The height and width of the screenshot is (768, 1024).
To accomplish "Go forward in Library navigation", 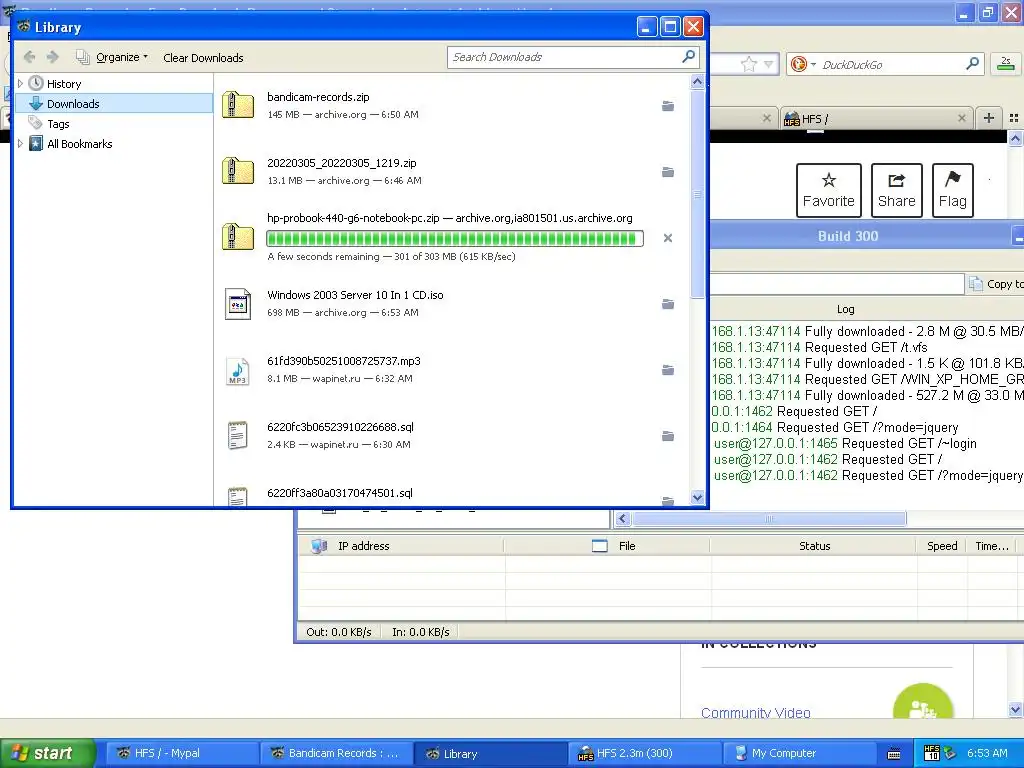I will coord(53,57).
